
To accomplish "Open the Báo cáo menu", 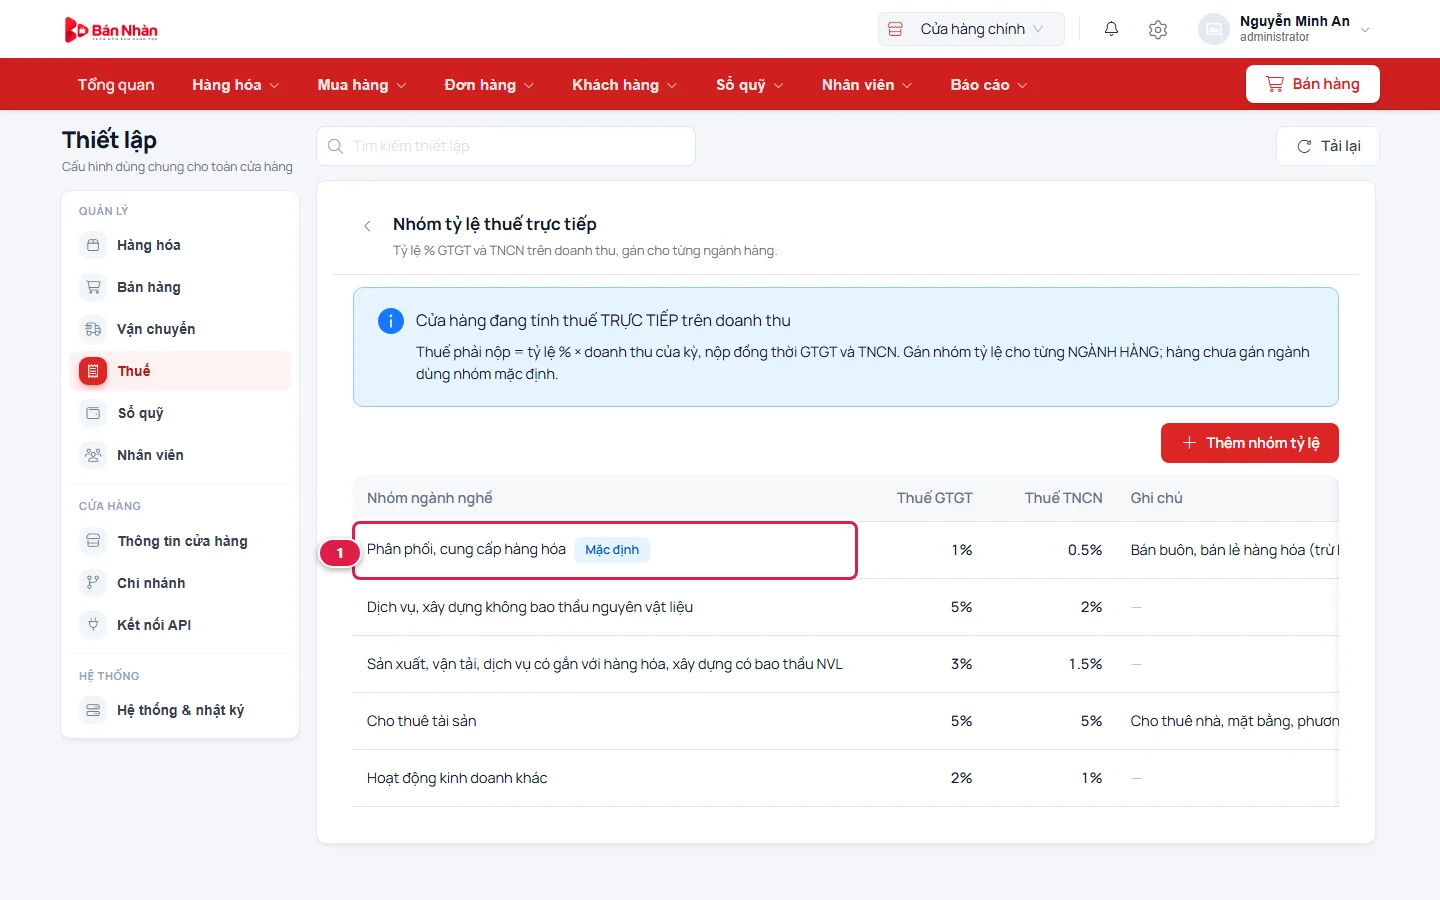I will coord(989,85).
